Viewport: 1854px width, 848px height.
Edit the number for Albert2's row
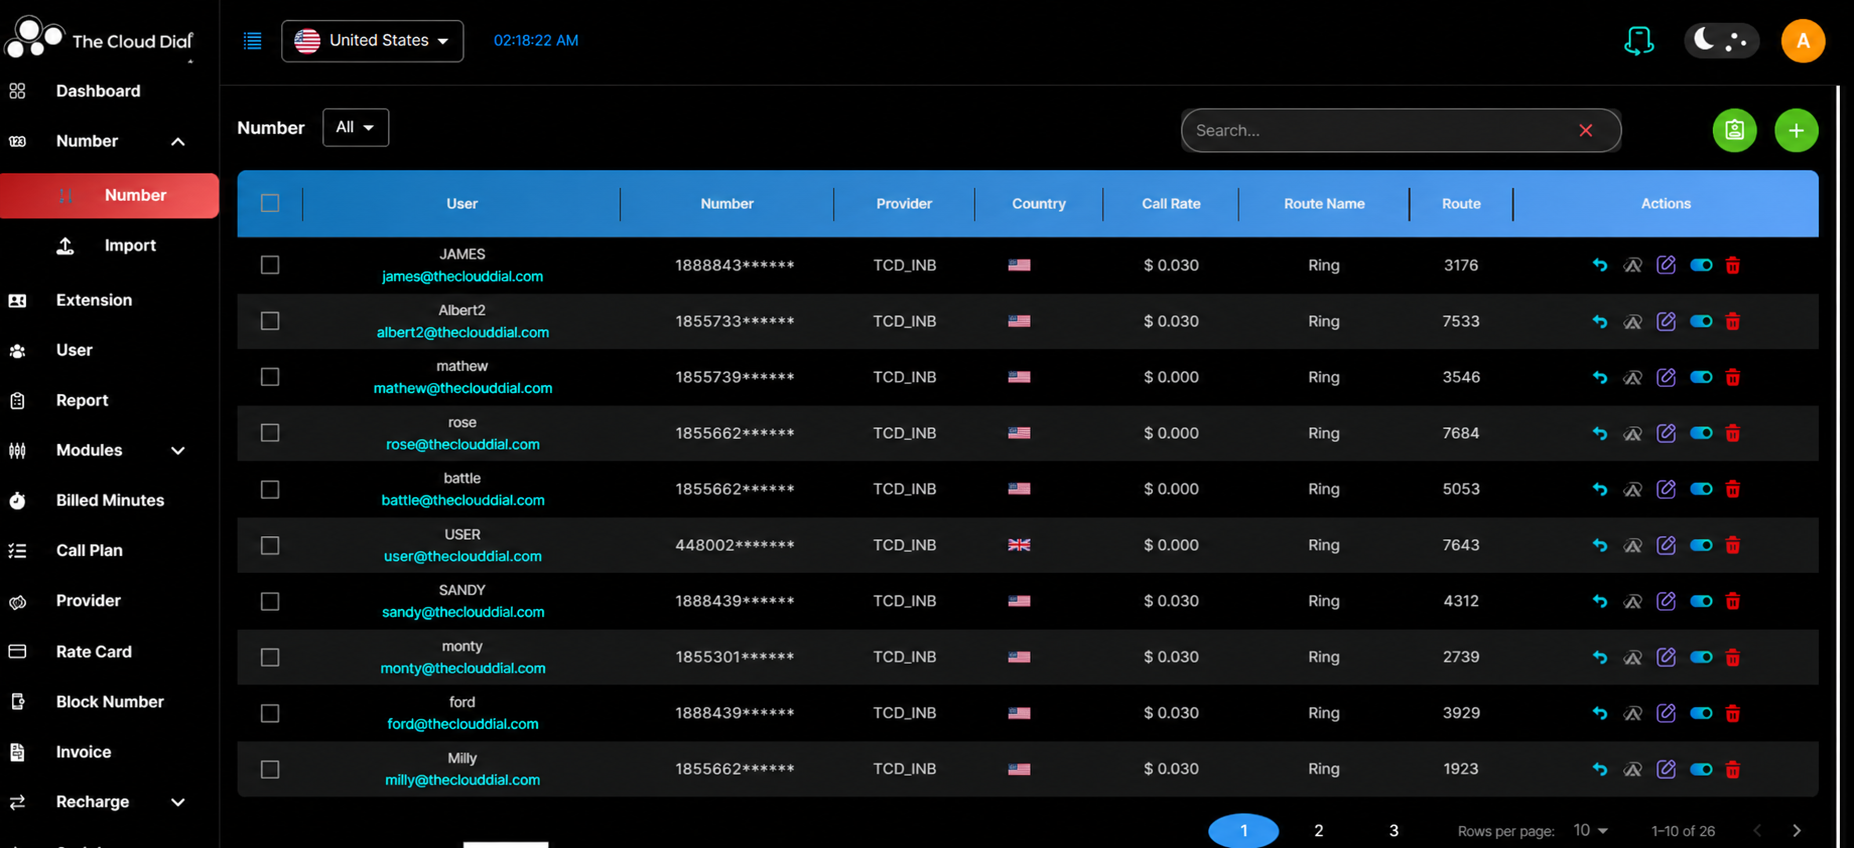coord(1666,321)
